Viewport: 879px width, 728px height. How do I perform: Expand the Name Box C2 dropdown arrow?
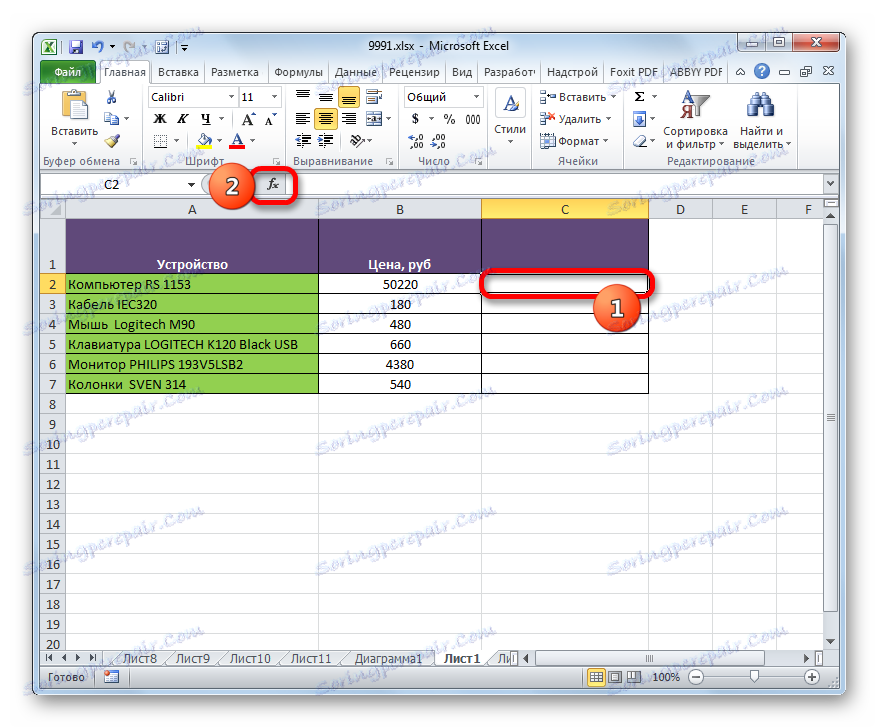click(191, 184)
